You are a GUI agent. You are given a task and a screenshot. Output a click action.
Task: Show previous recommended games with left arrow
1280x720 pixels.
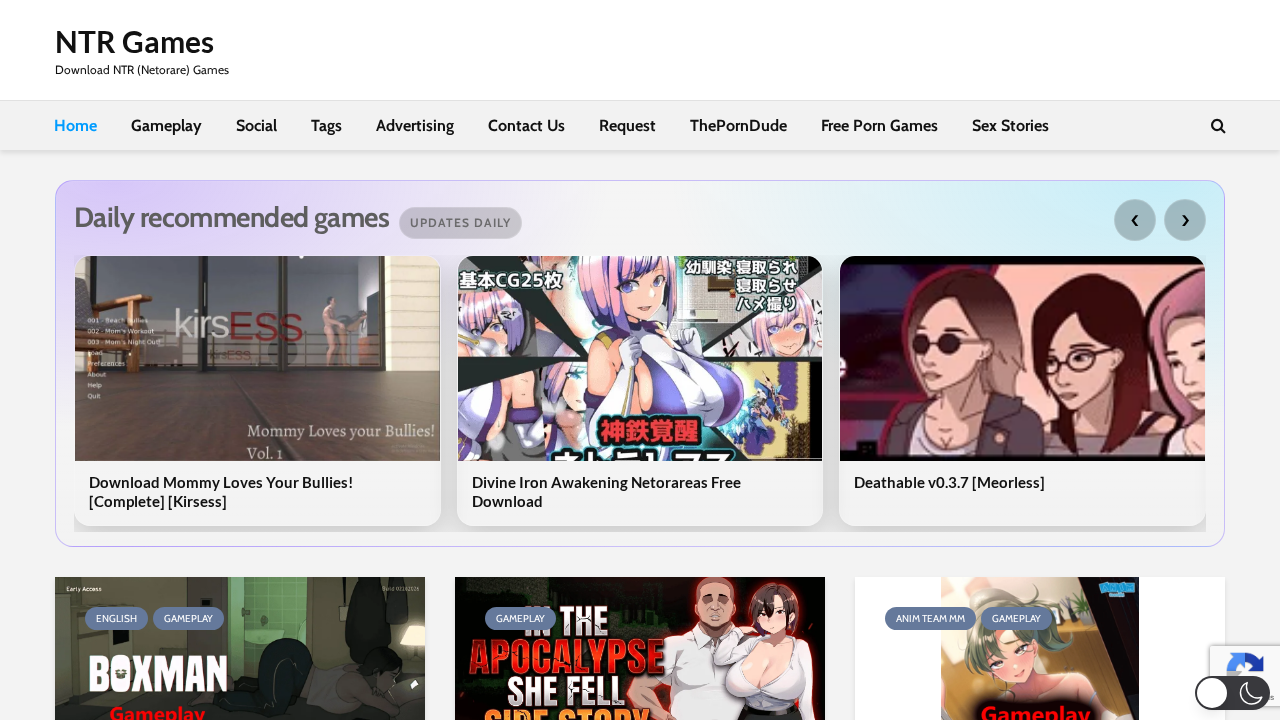[1135, 220]
